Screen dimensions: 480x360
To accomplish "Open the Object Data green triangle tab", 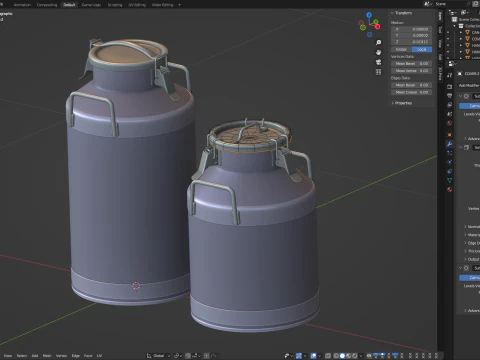I will (x=449, y=180).
